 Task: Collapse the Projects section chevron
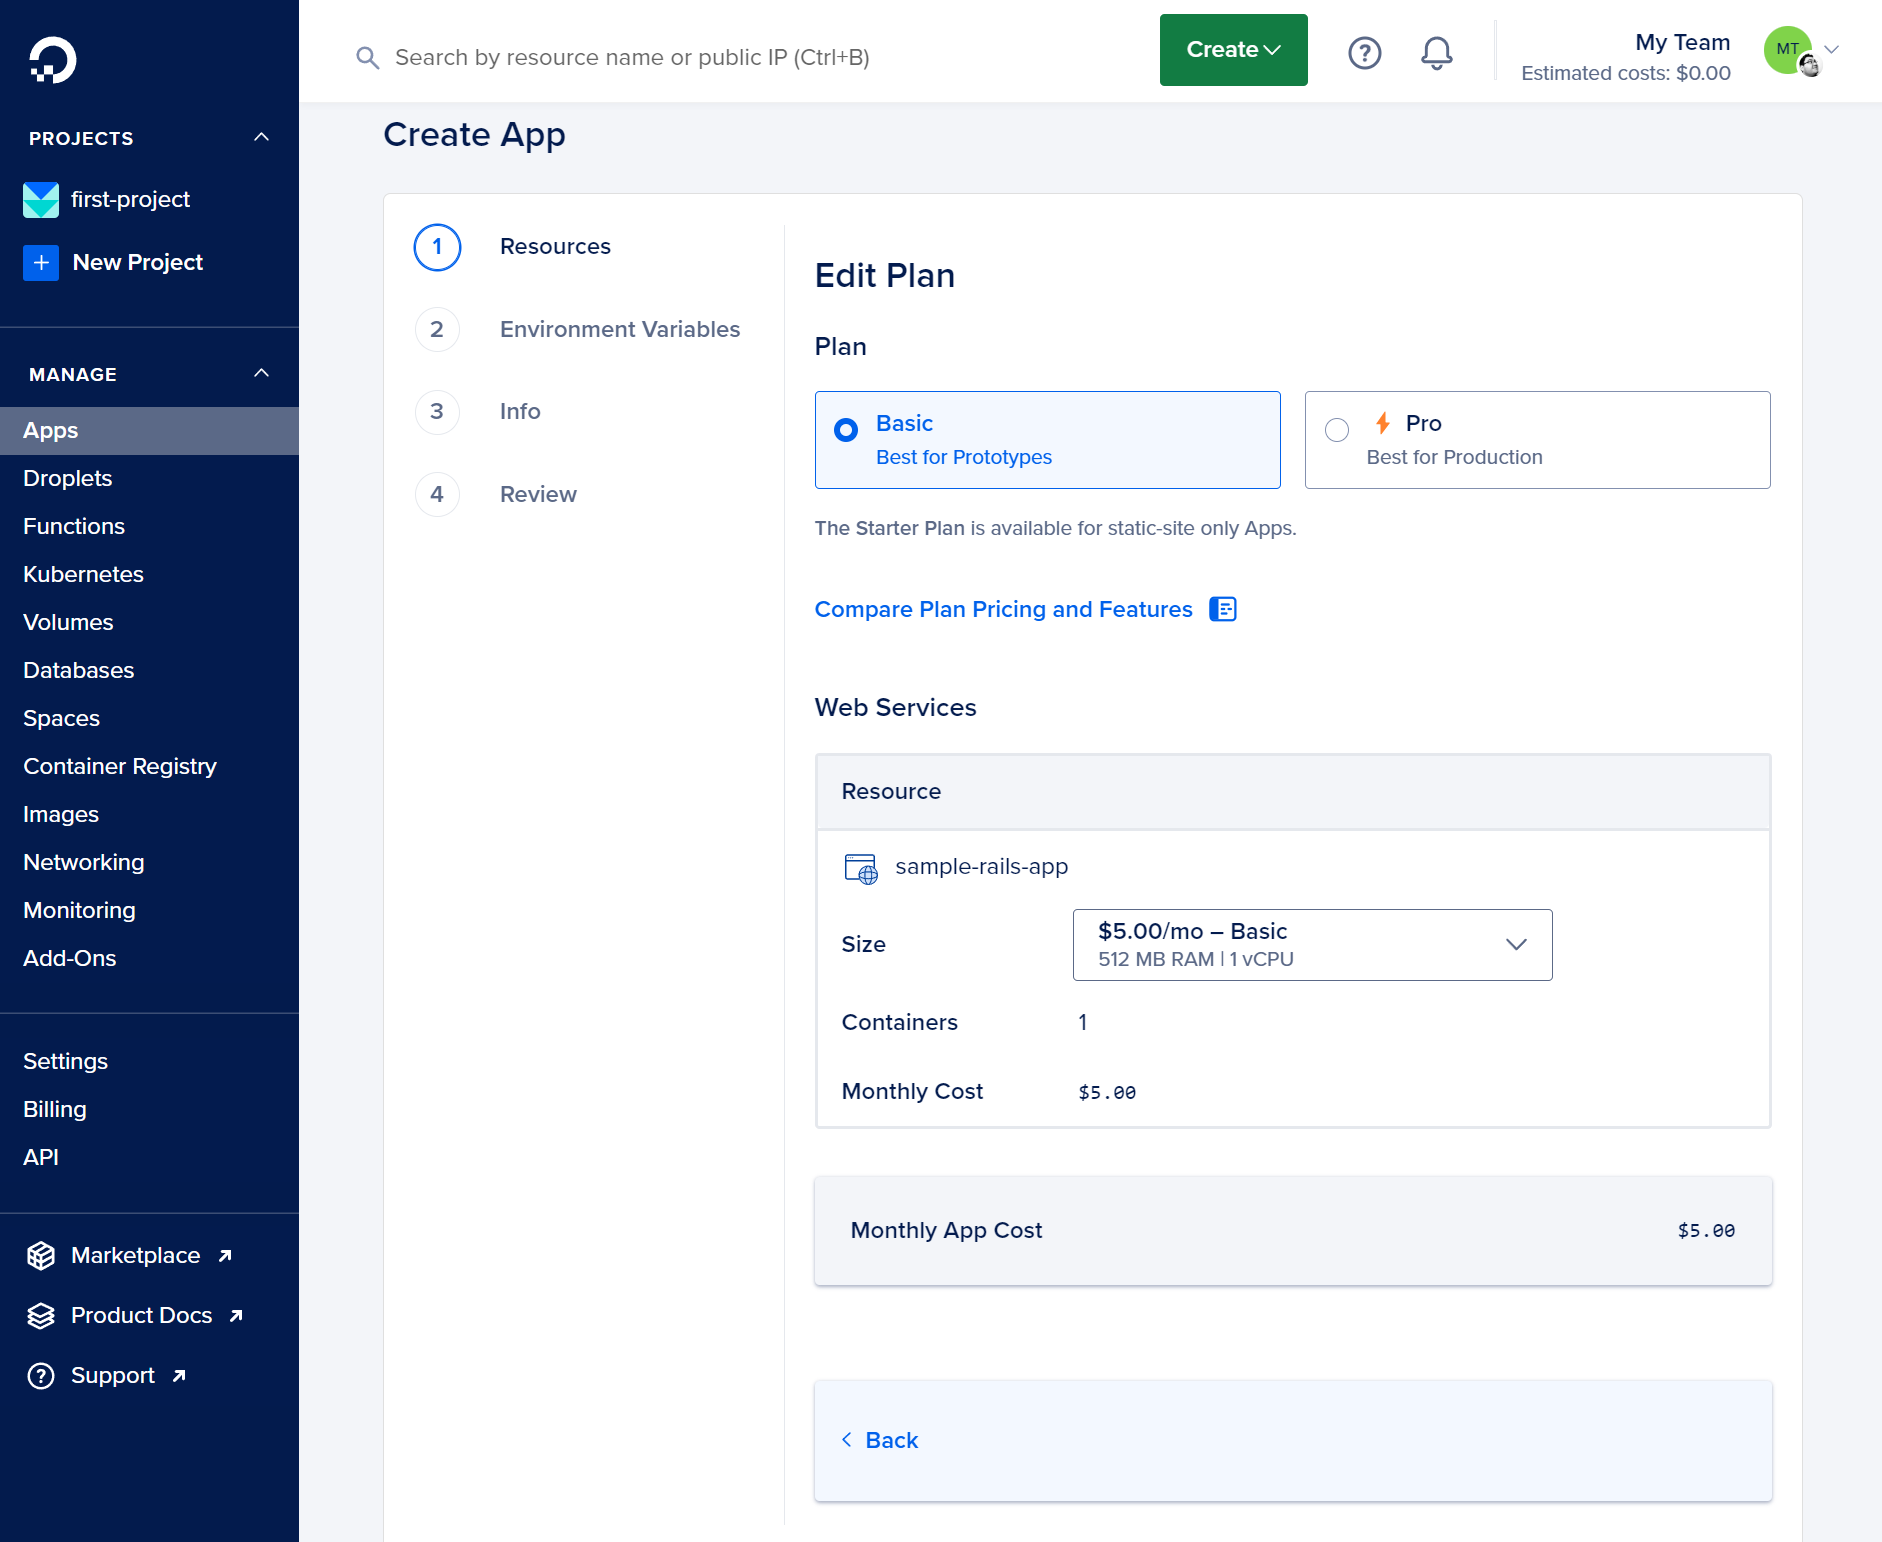click(262, 138)
